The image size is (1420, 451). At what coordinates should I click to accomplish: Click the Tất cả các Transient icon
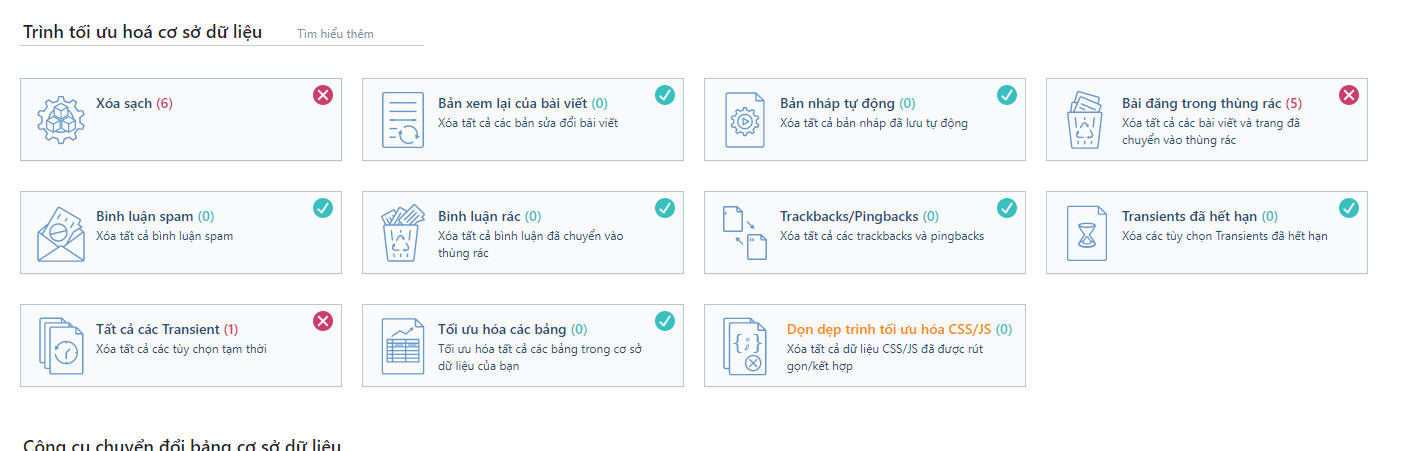click(x=61, y=346)
